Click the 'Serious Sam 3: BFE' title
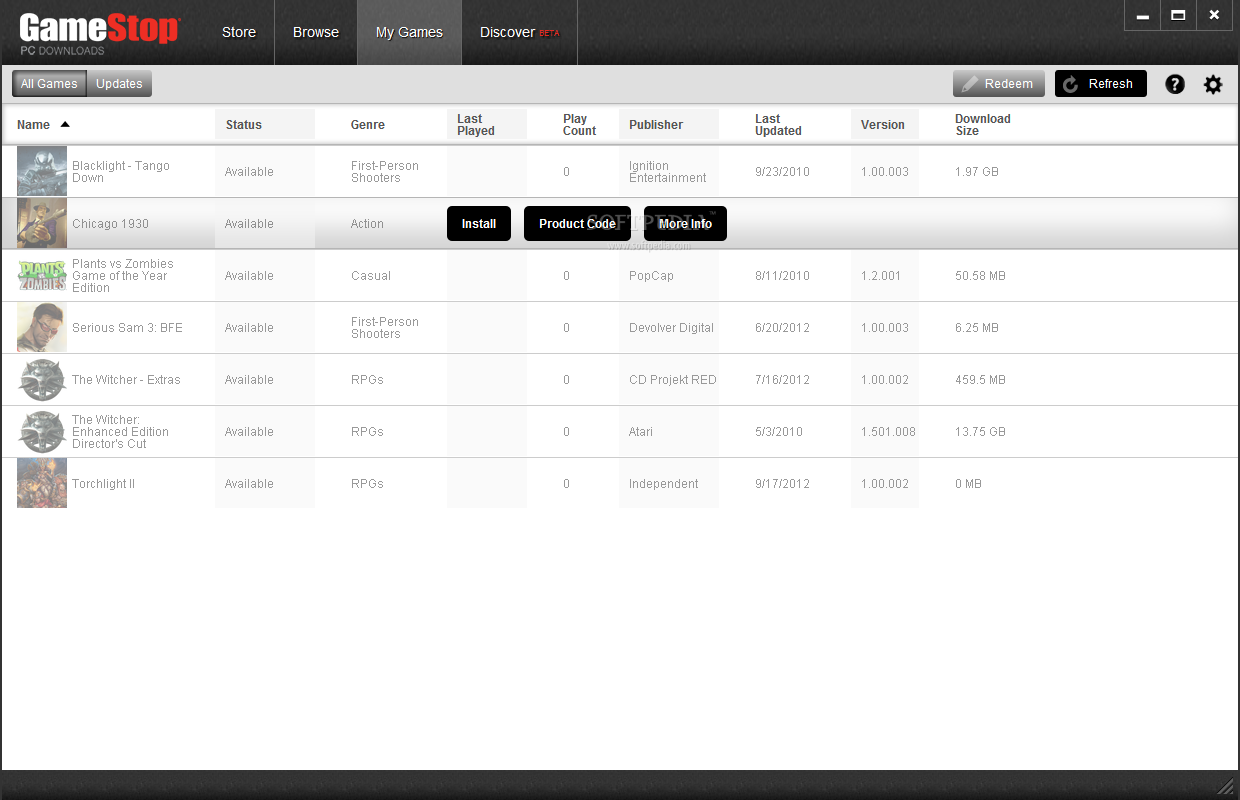This screenshot has width=1240, height=800. (x=127, y=328)
